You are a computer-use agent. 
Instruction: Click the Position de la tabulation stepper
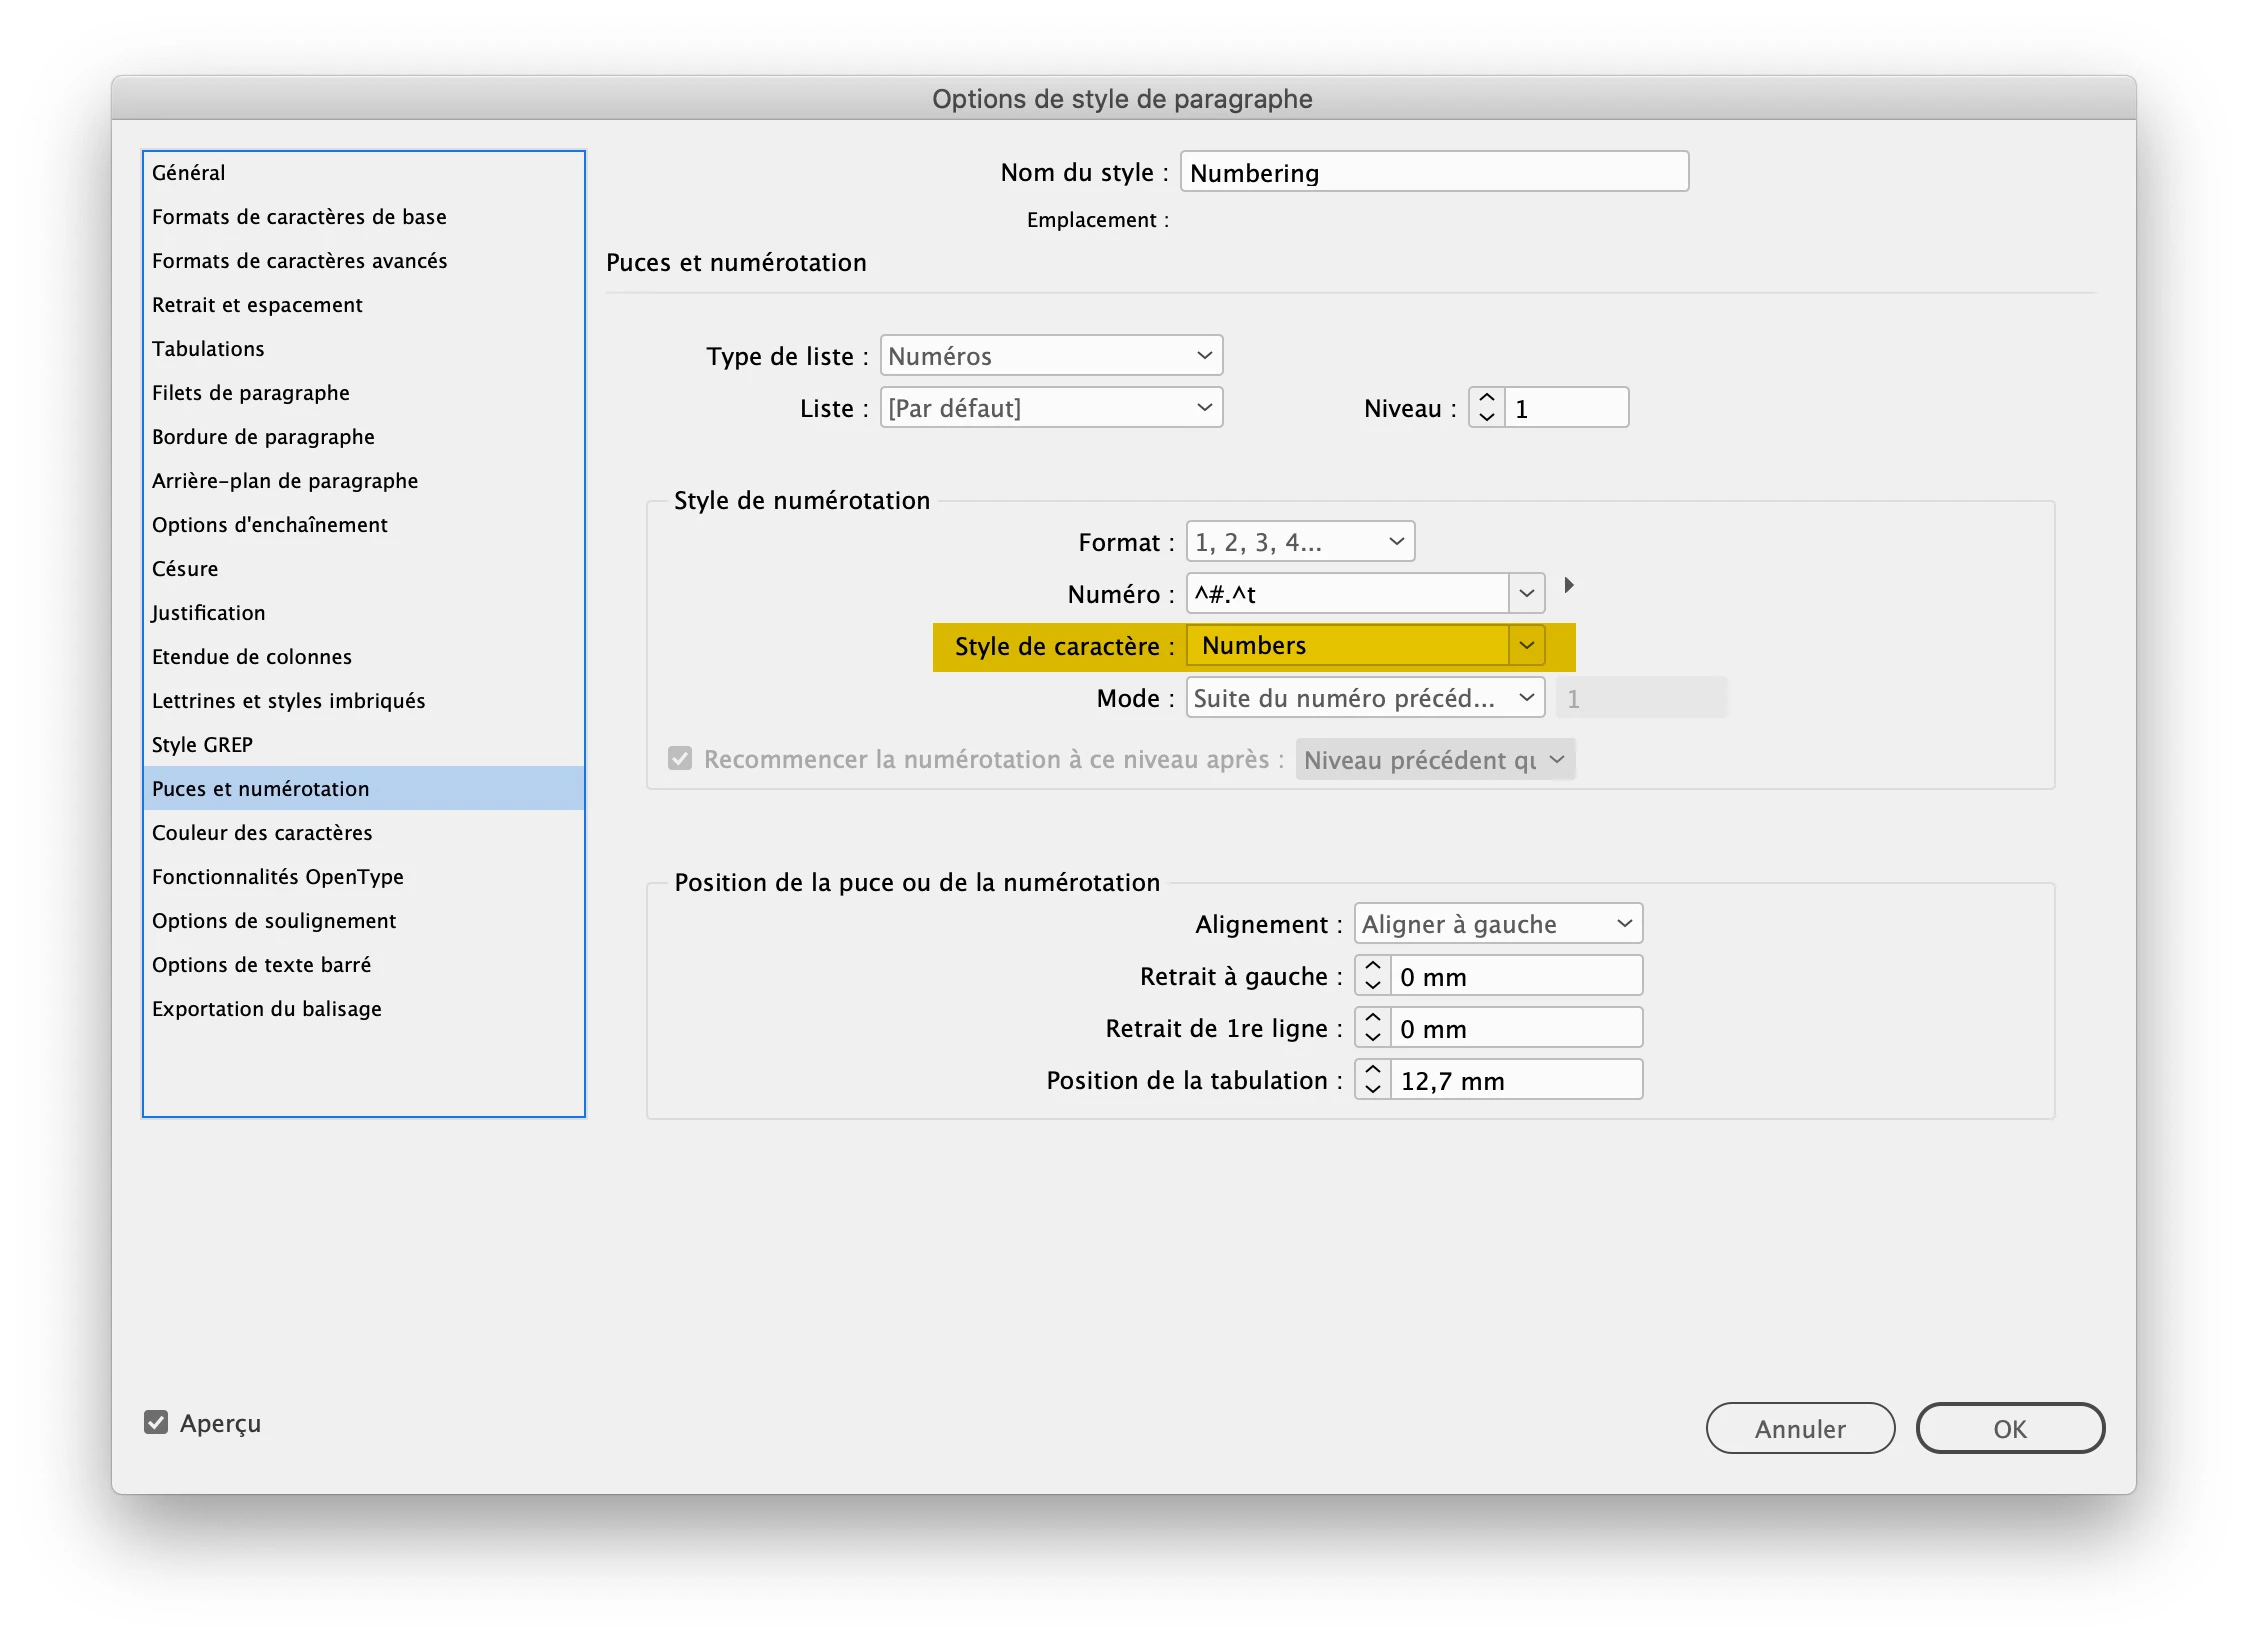[1372, 1080]
